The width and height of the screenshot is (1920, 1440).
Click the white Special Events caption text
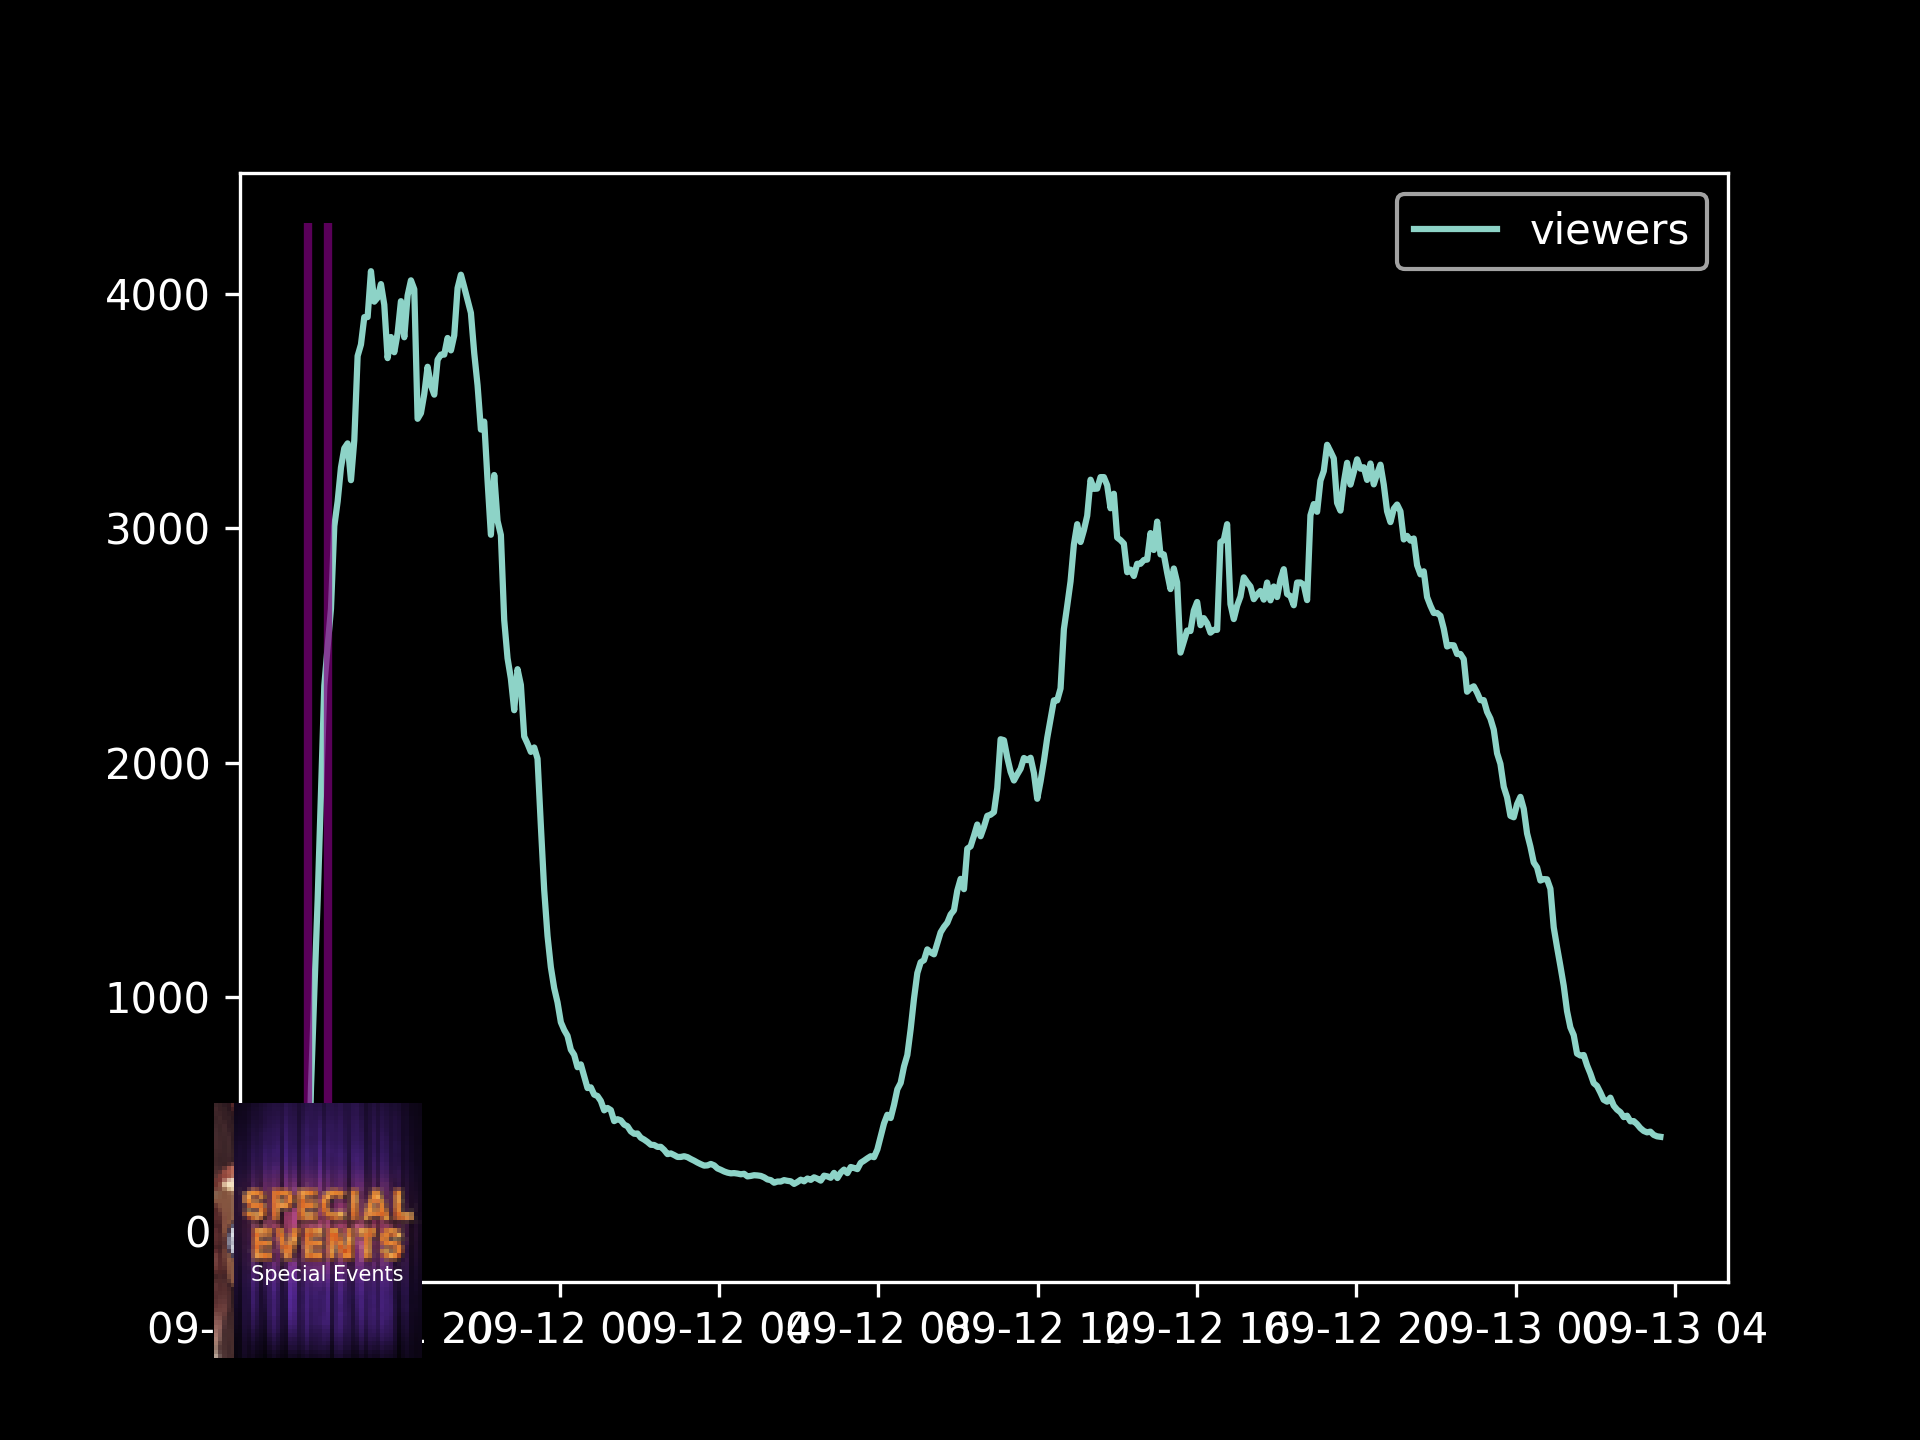pos(327,1274)
